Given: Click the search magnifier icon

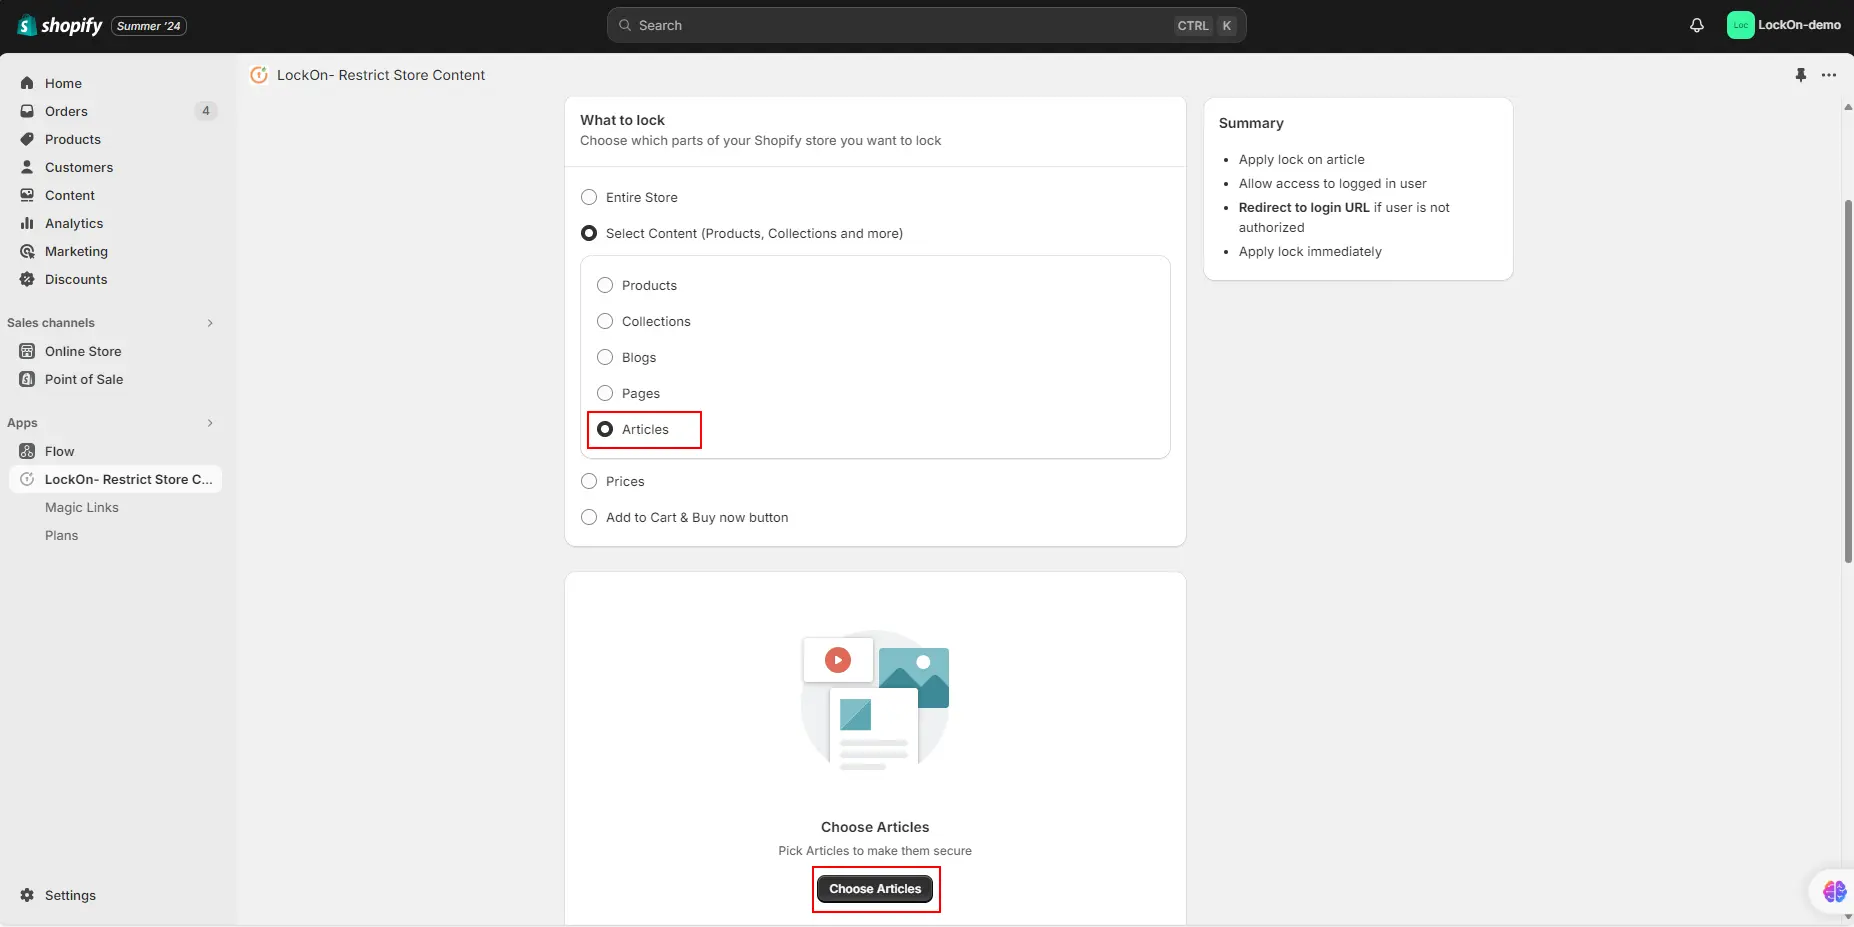Looking at the screenshot, I should (x=625, y=25).
